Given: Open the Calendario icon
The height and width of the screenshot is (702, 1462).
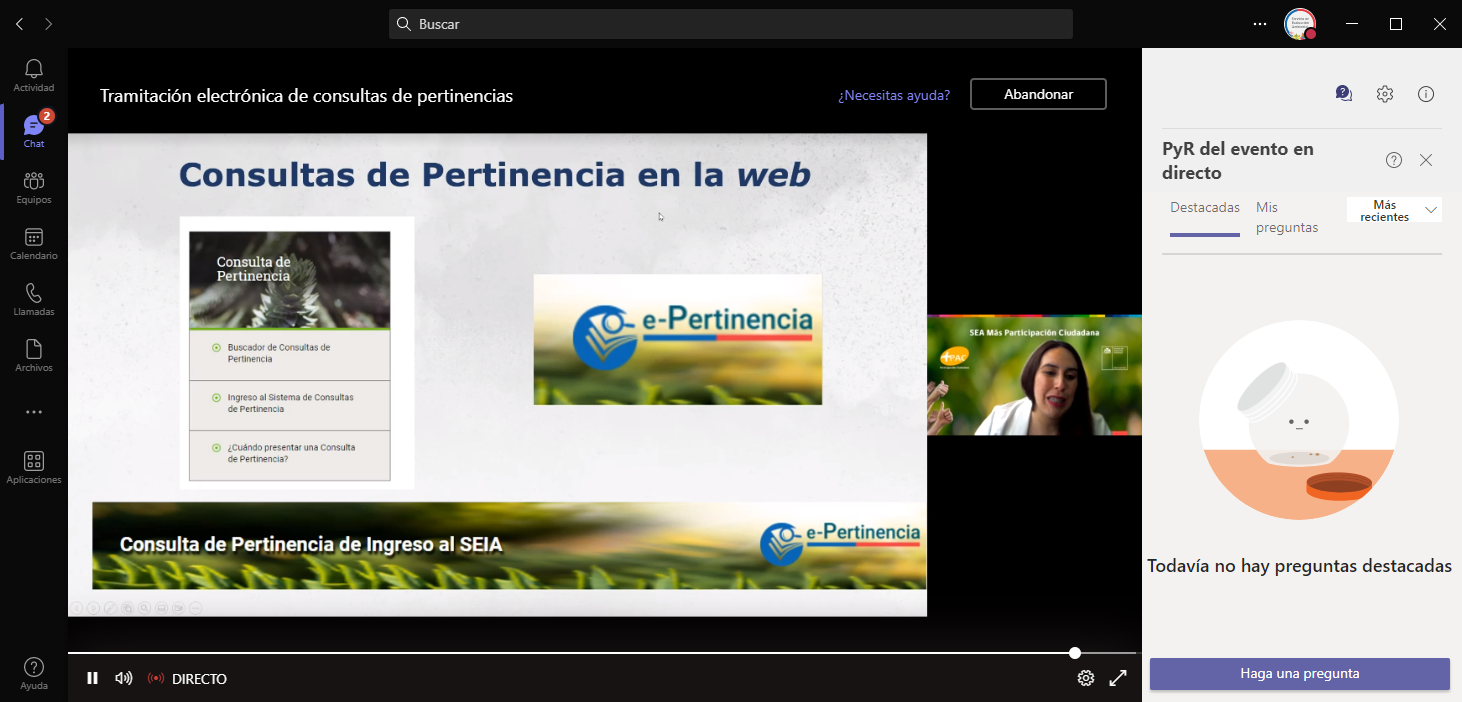Looking at the screenshot, I should [33, 243].
